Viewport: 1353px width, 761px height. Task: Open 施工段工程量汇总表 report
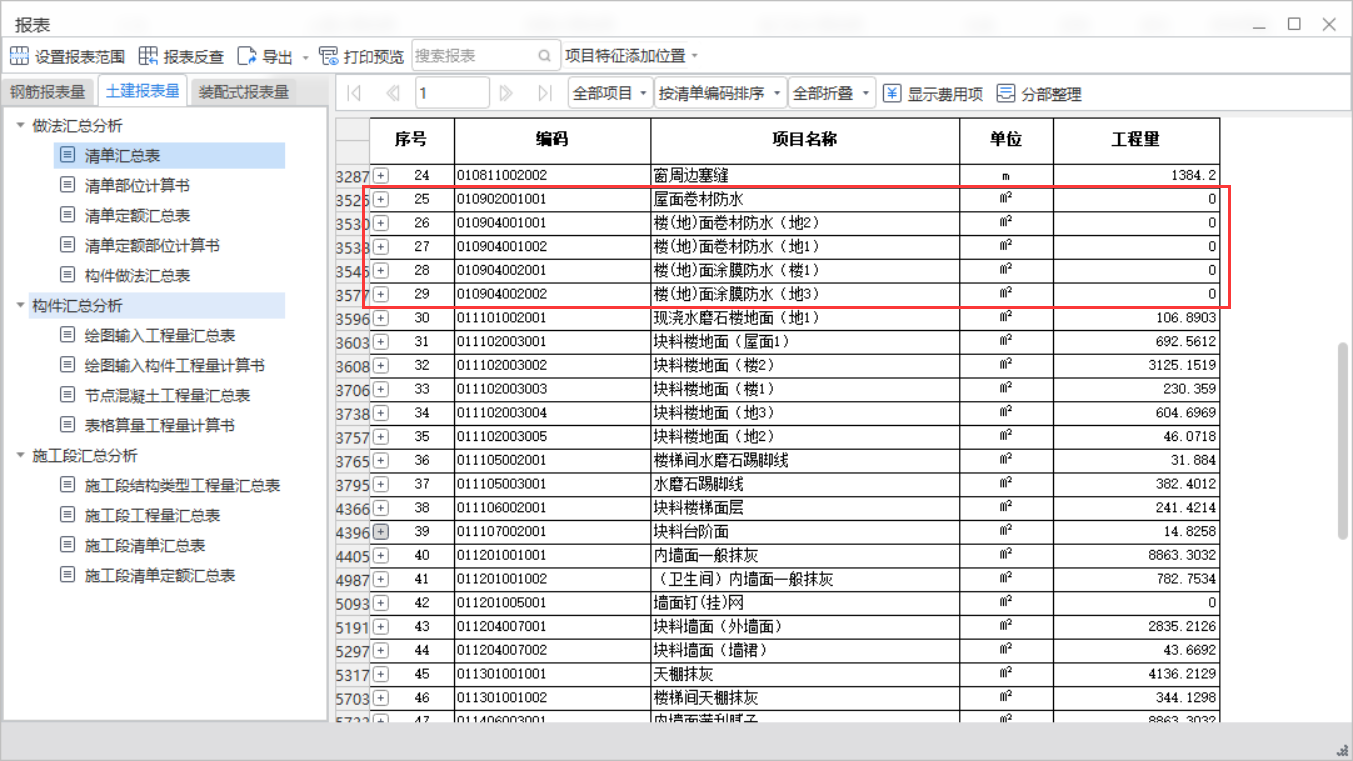pos(152,515)
